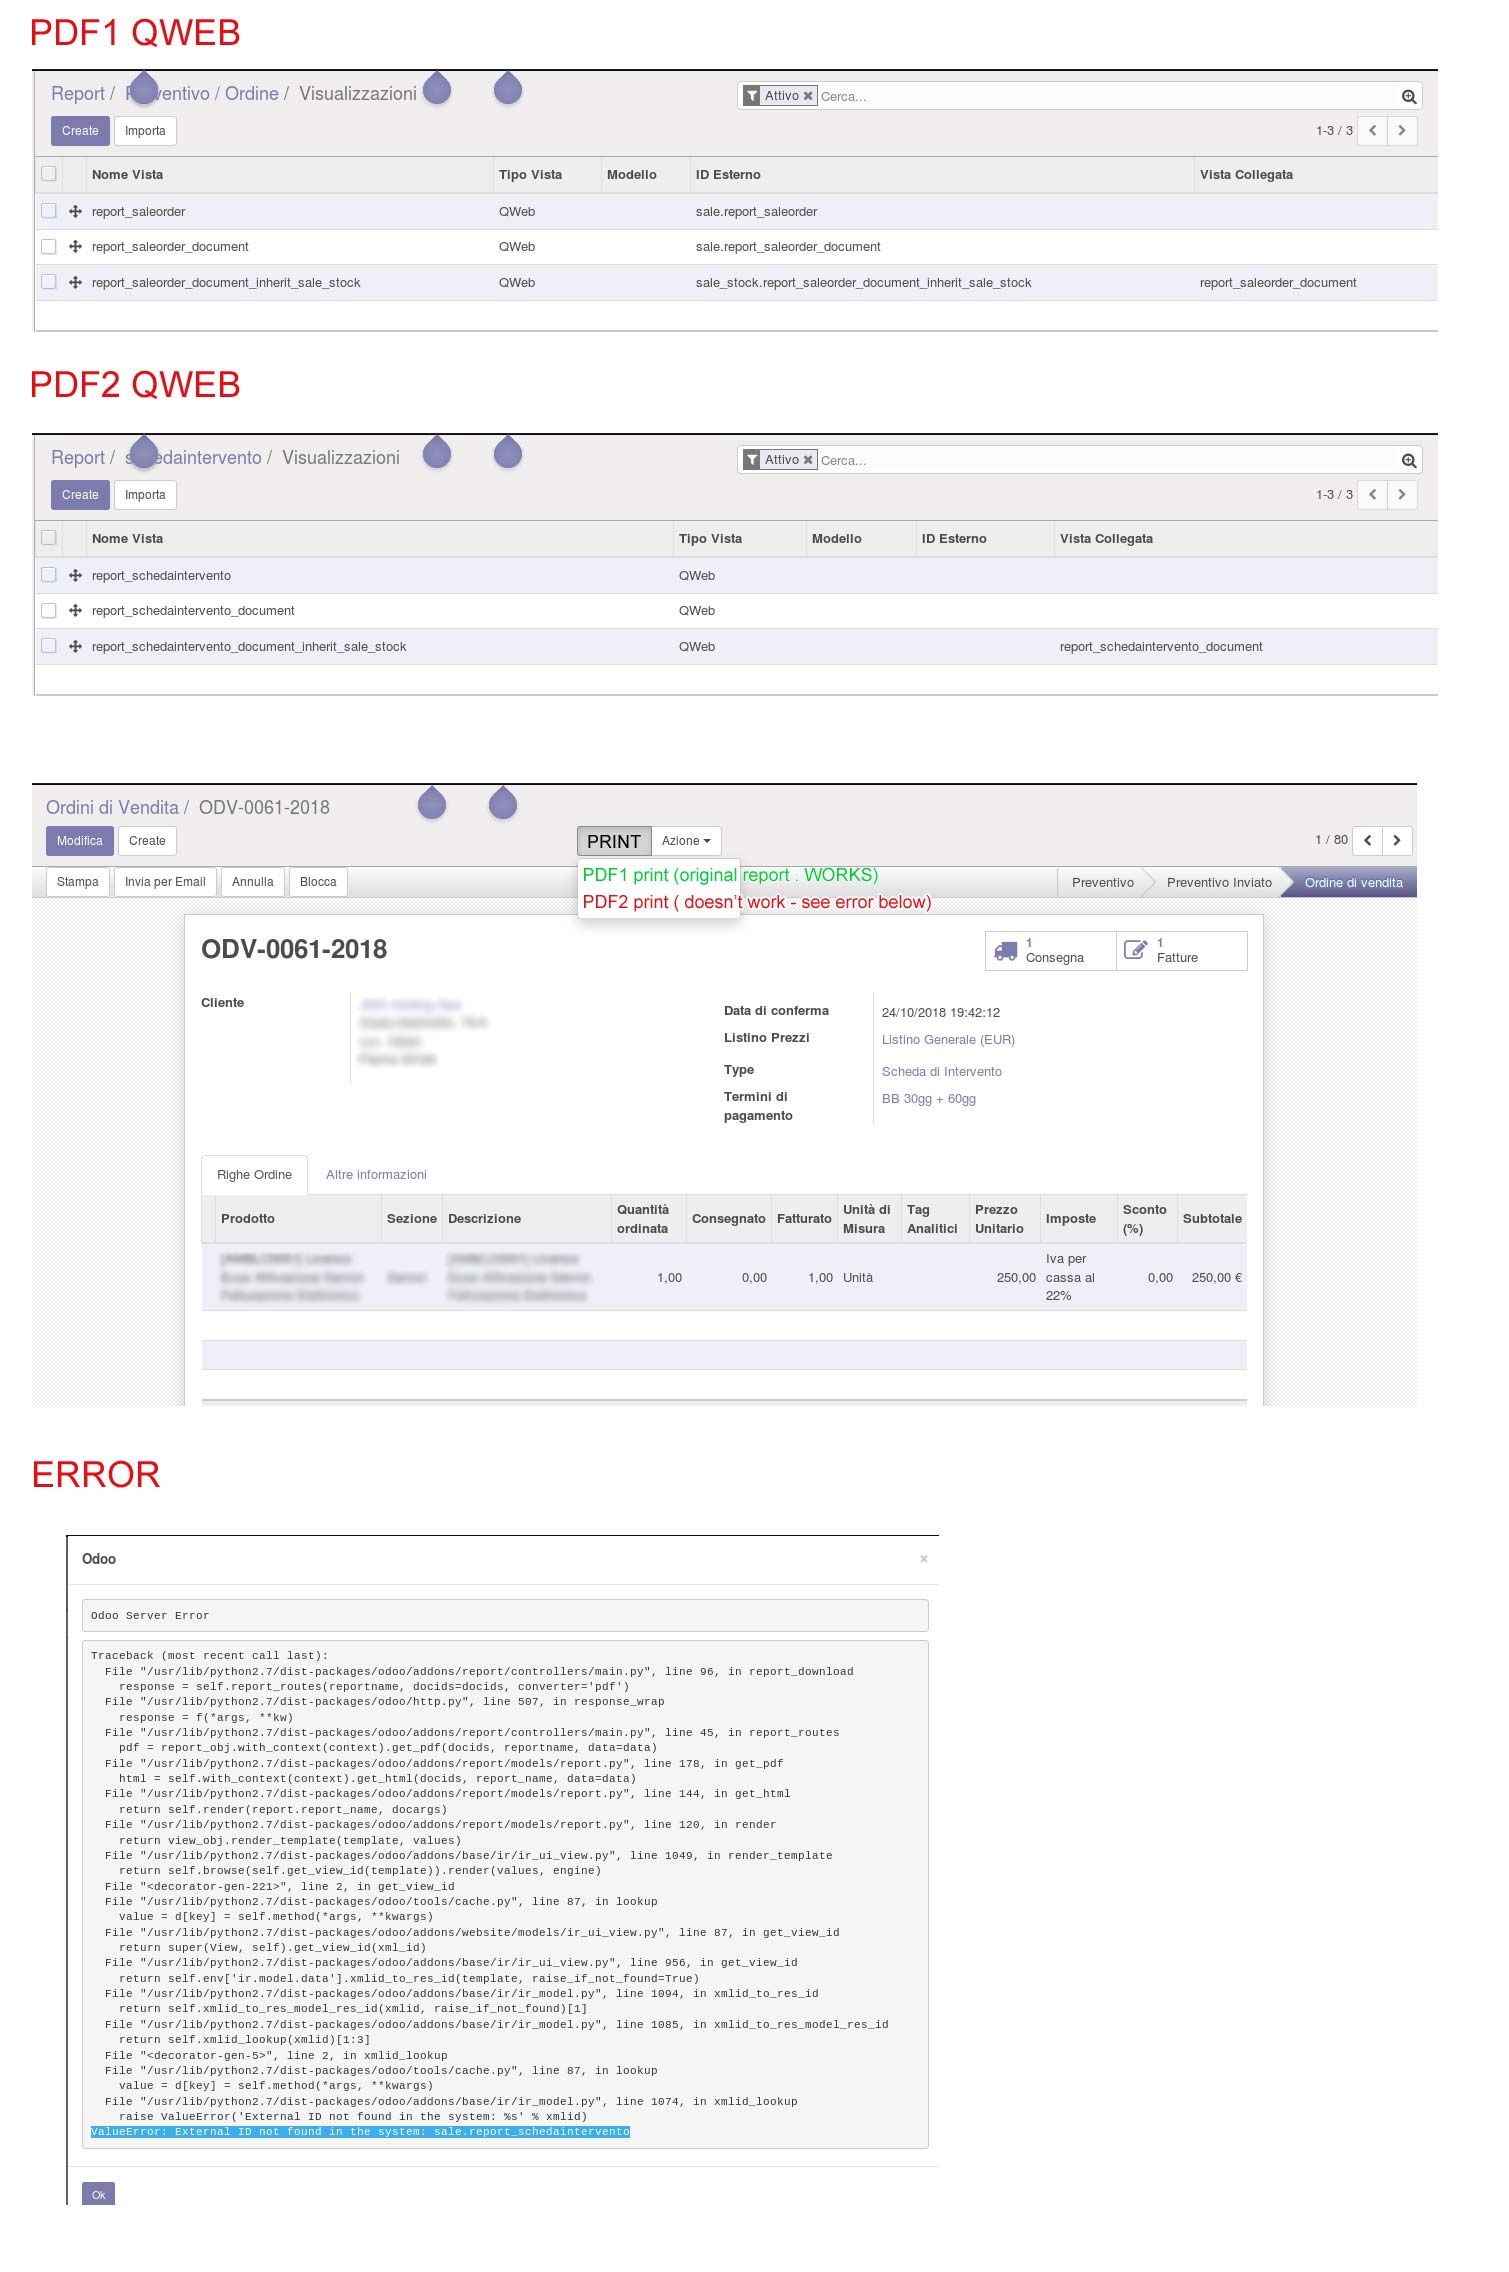
Task: Check the report_saleorder row checkbox
Action: click(x=48, y=211)
